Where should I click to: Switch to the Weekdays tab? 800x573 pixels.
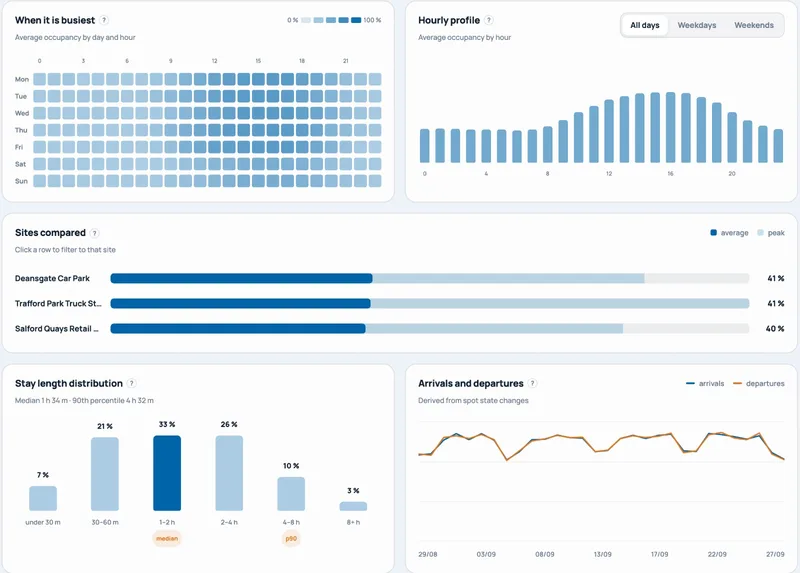pyautogui.click(x=696, y=25)
